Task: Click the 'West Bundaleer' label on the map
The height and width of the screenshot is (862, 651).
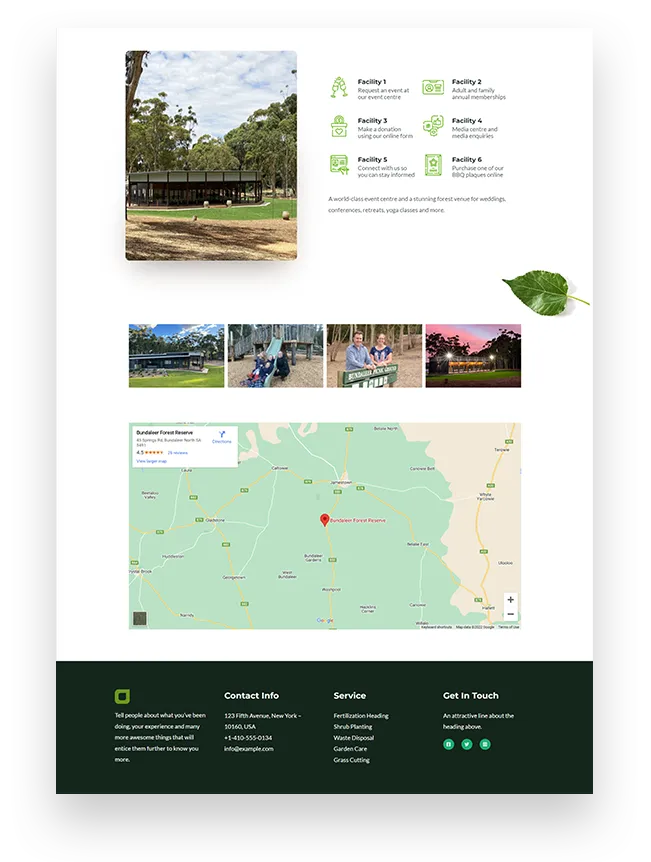Action: click(x=288, y=575)
